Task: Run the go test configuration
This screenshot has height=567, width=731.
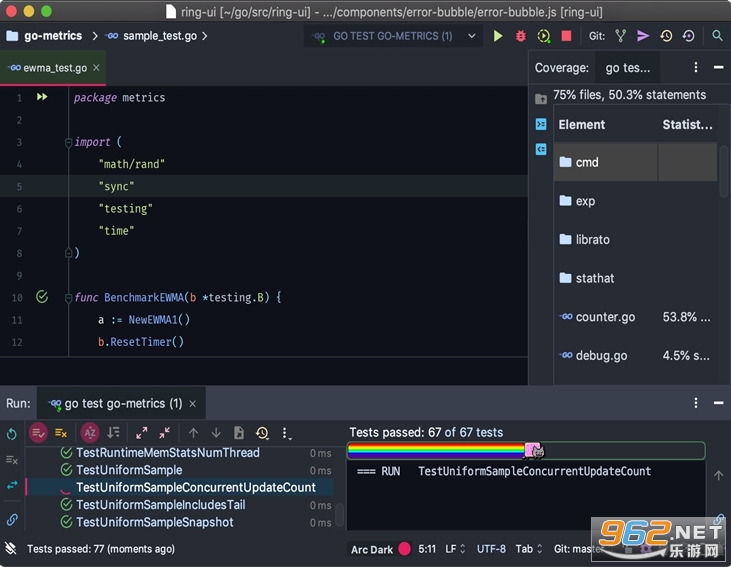Action: click(x=498, y=36)
